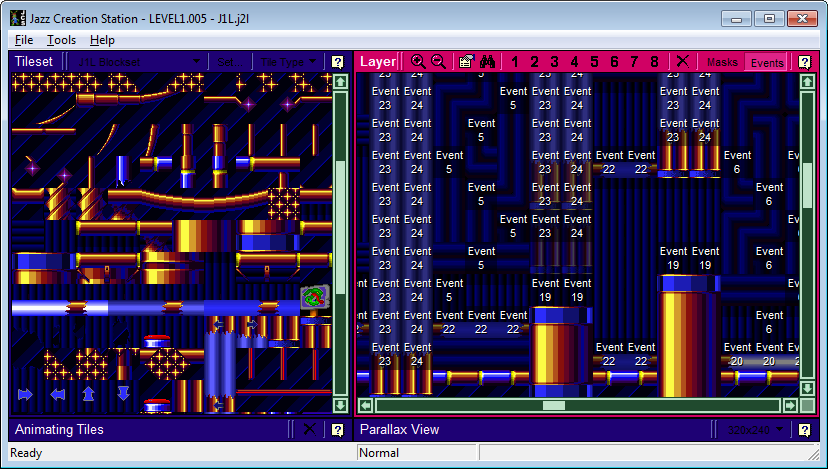Click the tileset vertical scrollbar thumb
The width and height of the screenshot is (828, 469).
click(341, 227)
